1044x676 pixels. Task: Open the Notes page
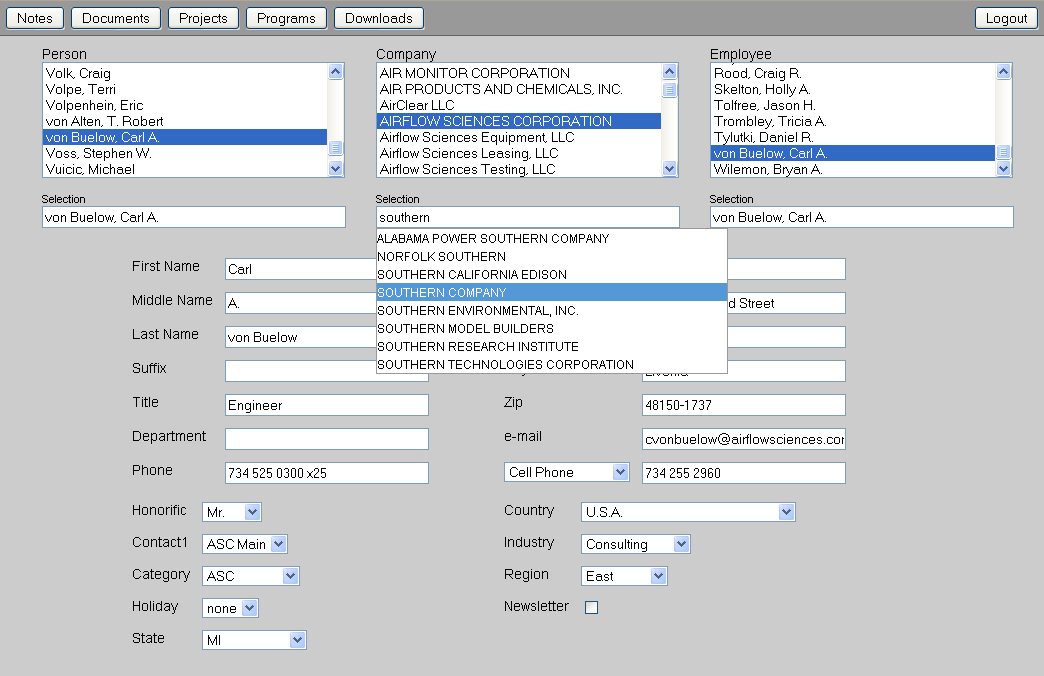(35, 18)
